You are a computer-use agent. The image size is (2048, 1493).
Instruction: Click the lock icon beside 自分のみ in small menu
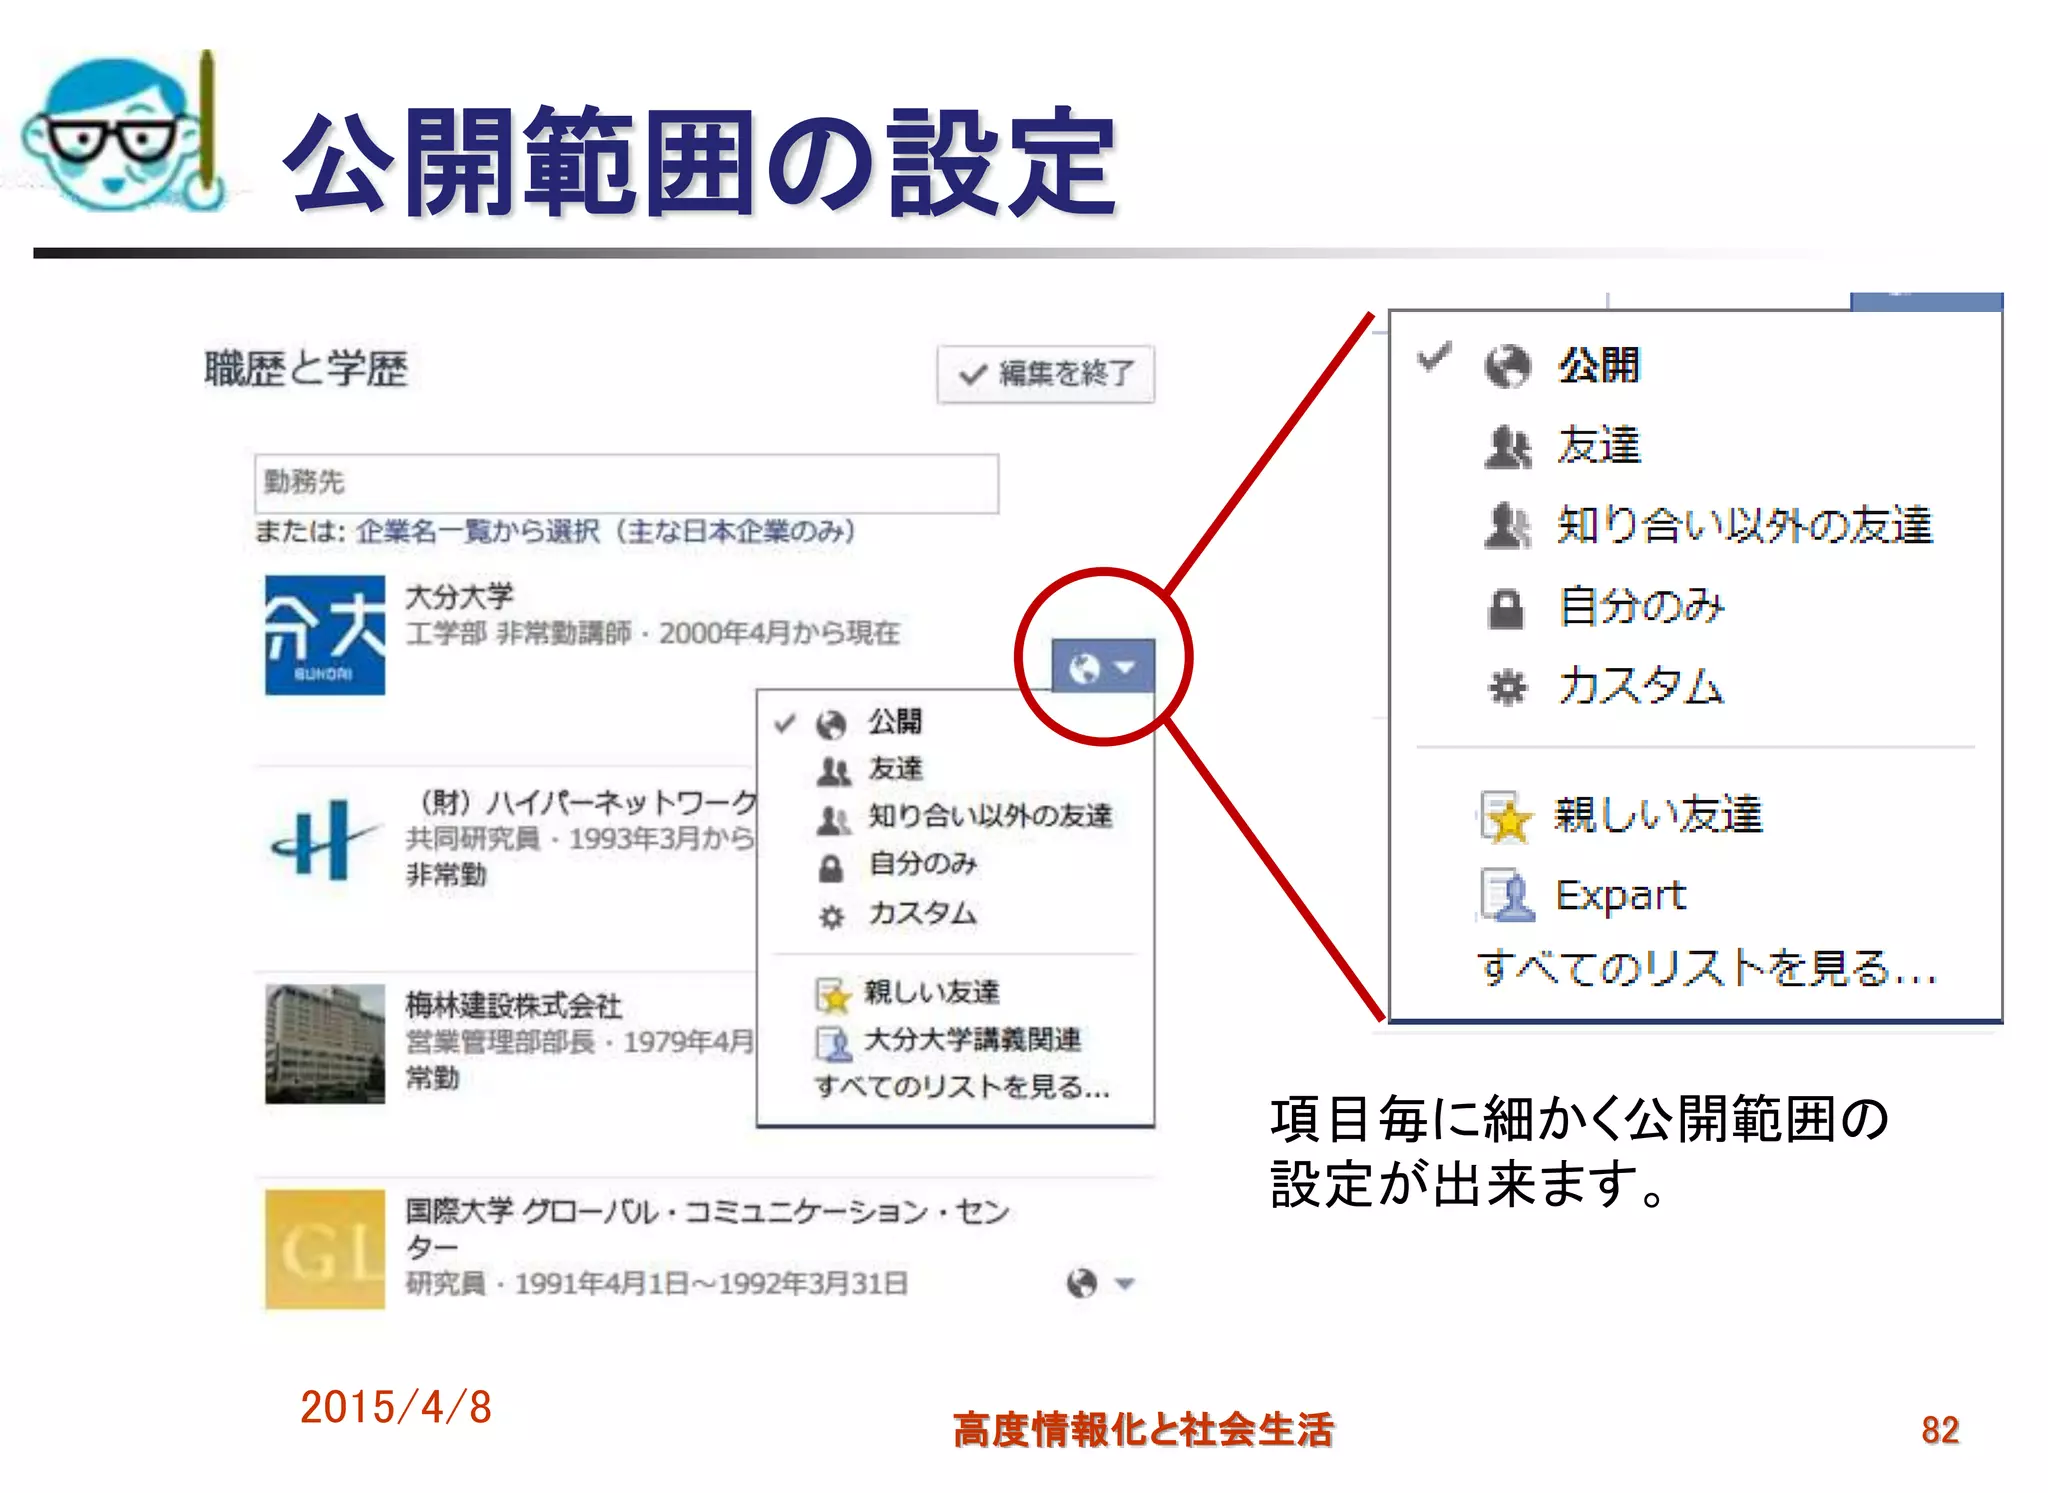831,868
